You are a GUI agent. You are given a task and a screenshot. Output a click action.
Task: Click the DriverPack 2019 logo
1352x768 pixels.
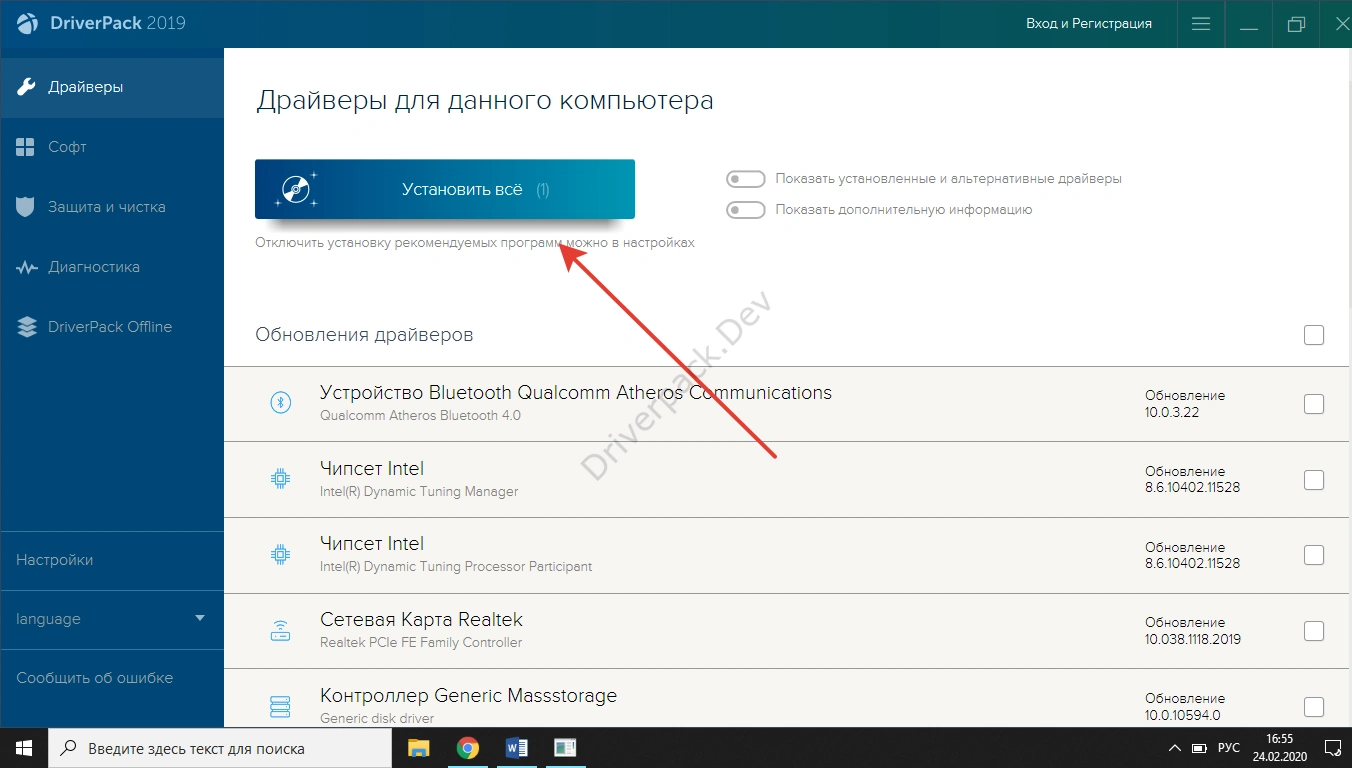pyautogui.click(x=101, y=23)
